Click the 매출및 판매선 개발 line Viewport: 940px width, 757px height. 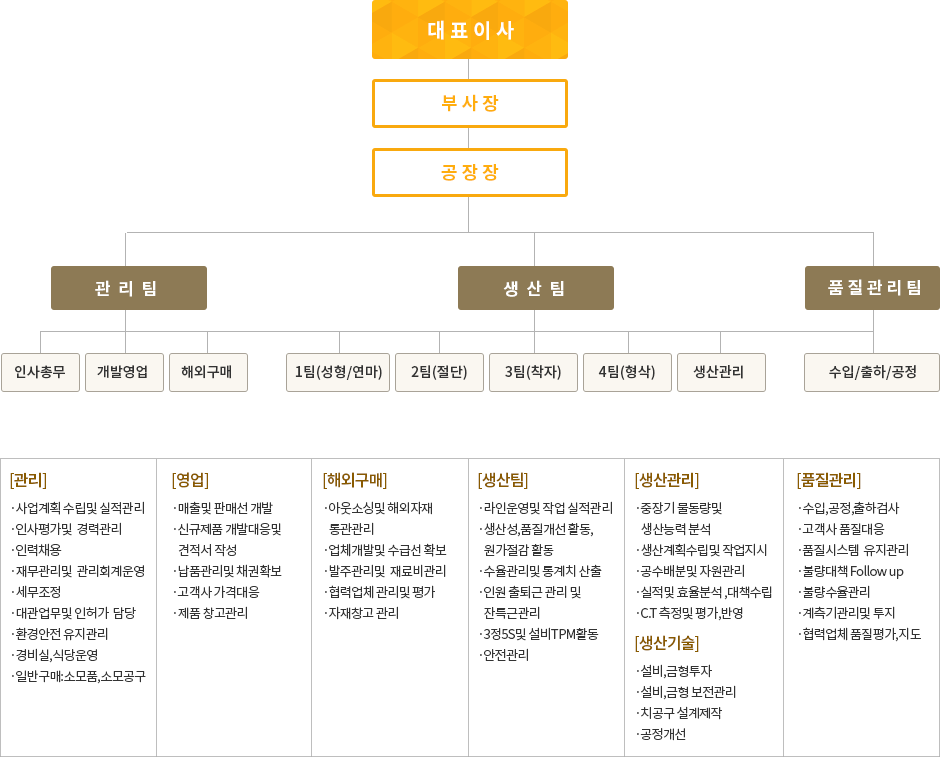click(222, 508)
